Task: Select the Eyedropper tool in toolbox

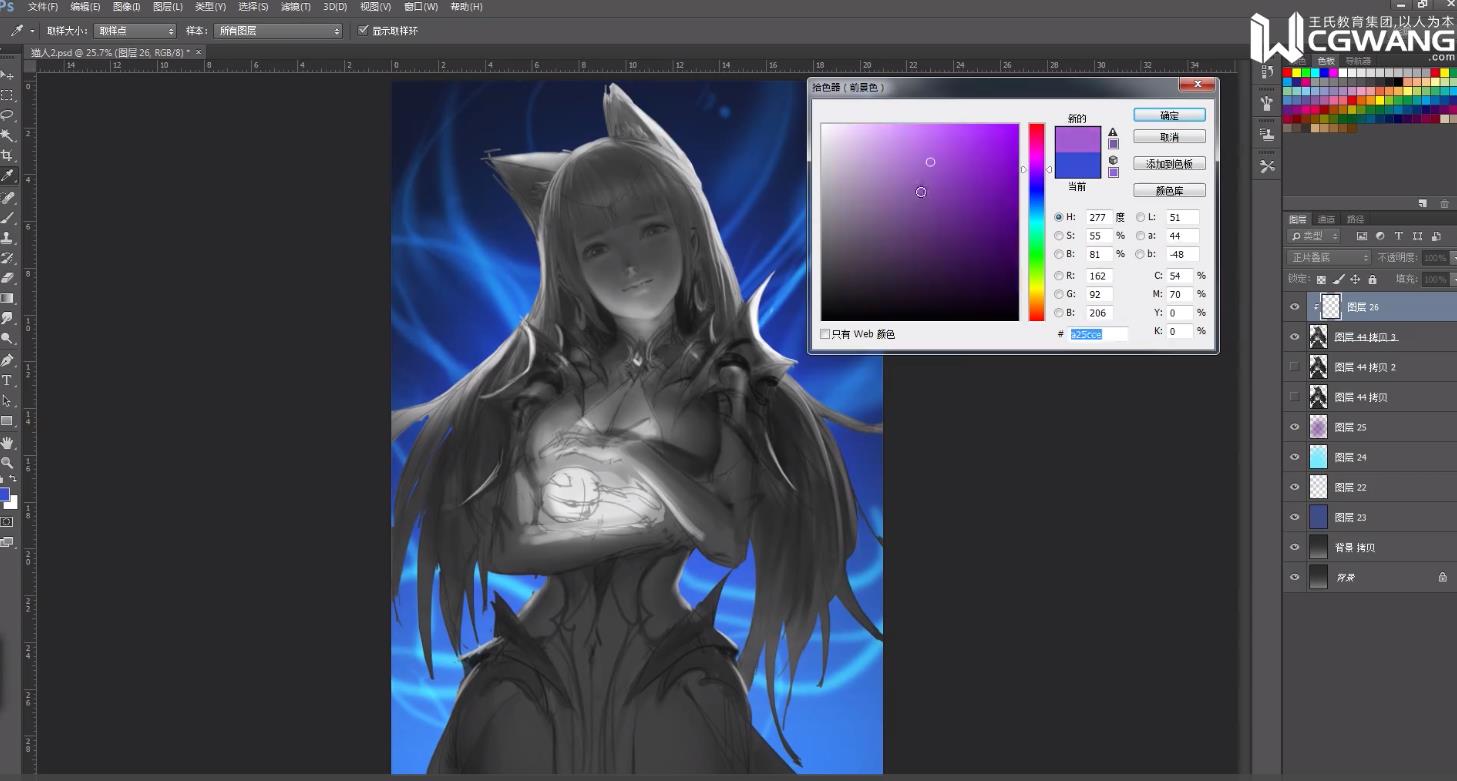Action: pyautogui.click(x=7, y=177)
